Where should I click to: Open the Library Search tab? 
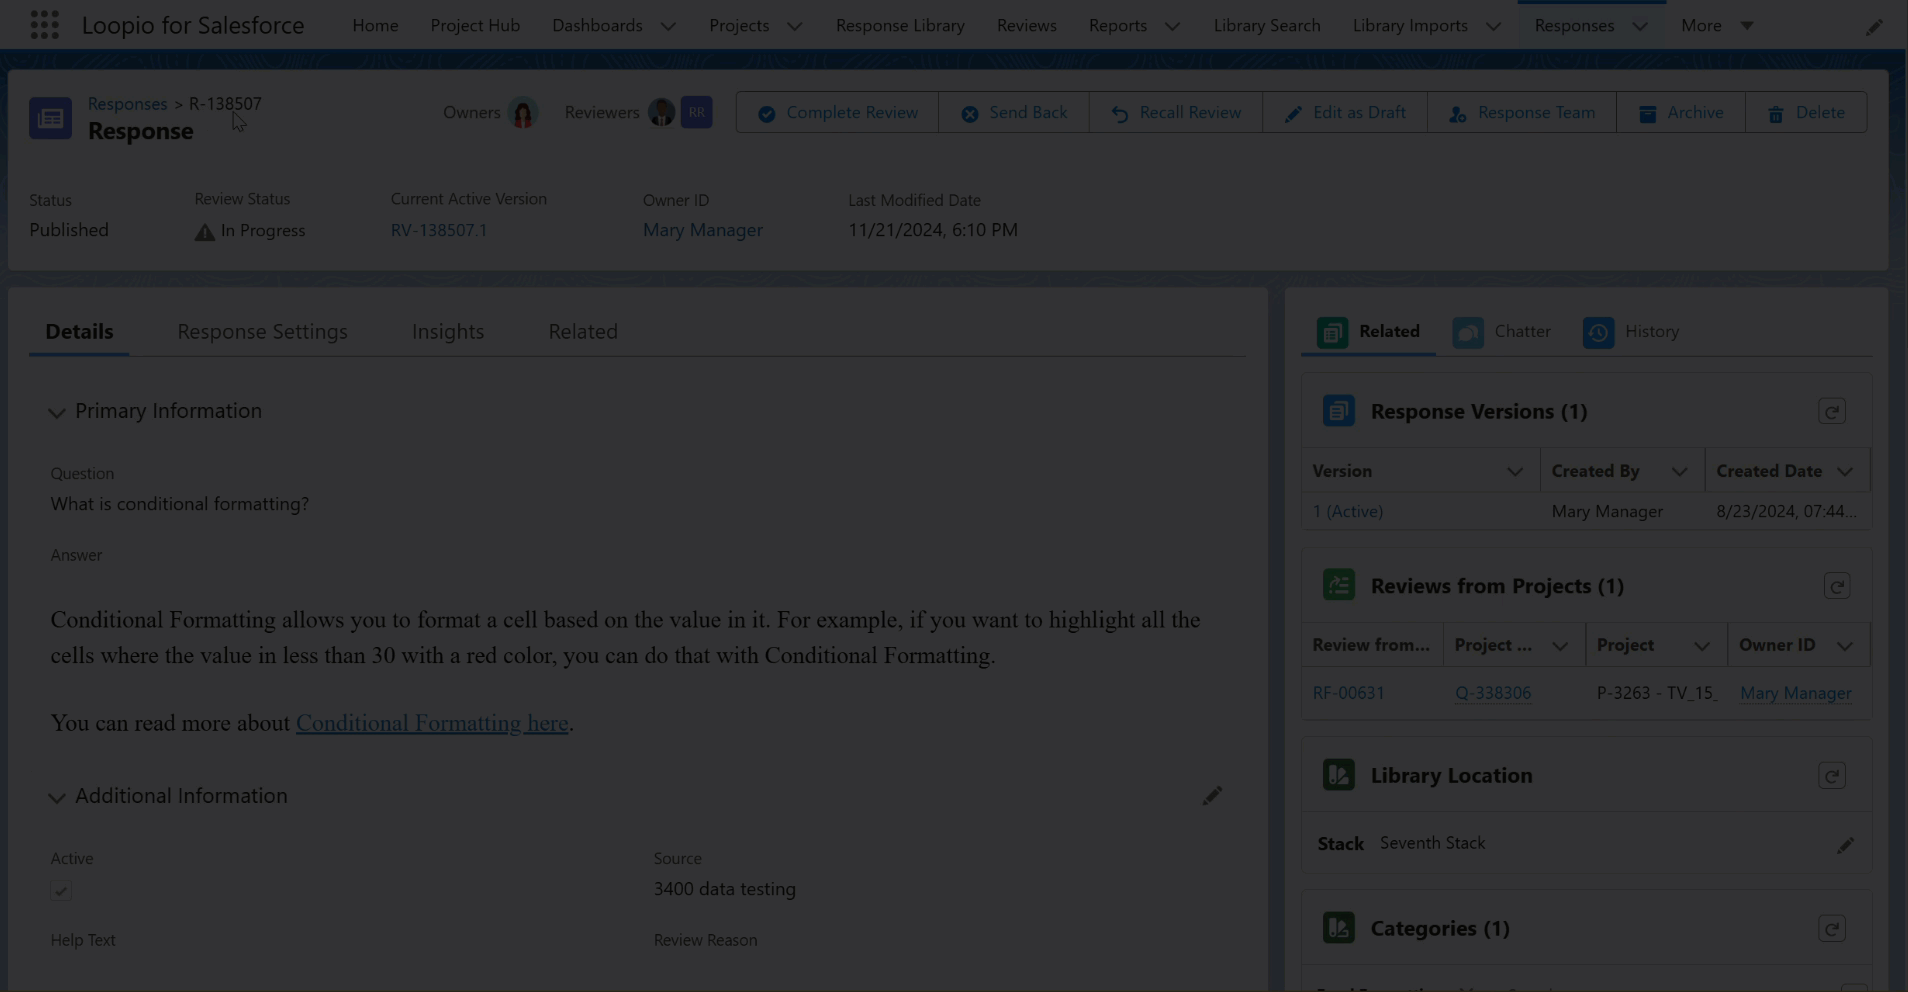tap(1267, 25)
